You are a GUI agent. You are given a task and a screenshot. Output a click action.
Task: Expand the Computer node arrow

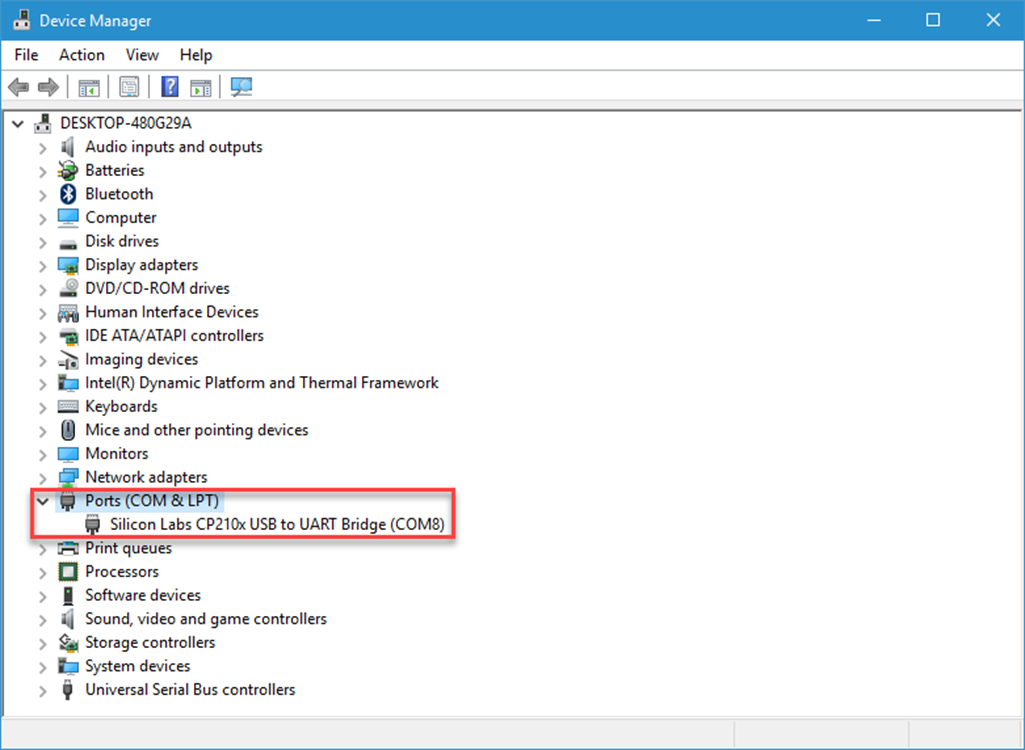[x=43, y=218]
